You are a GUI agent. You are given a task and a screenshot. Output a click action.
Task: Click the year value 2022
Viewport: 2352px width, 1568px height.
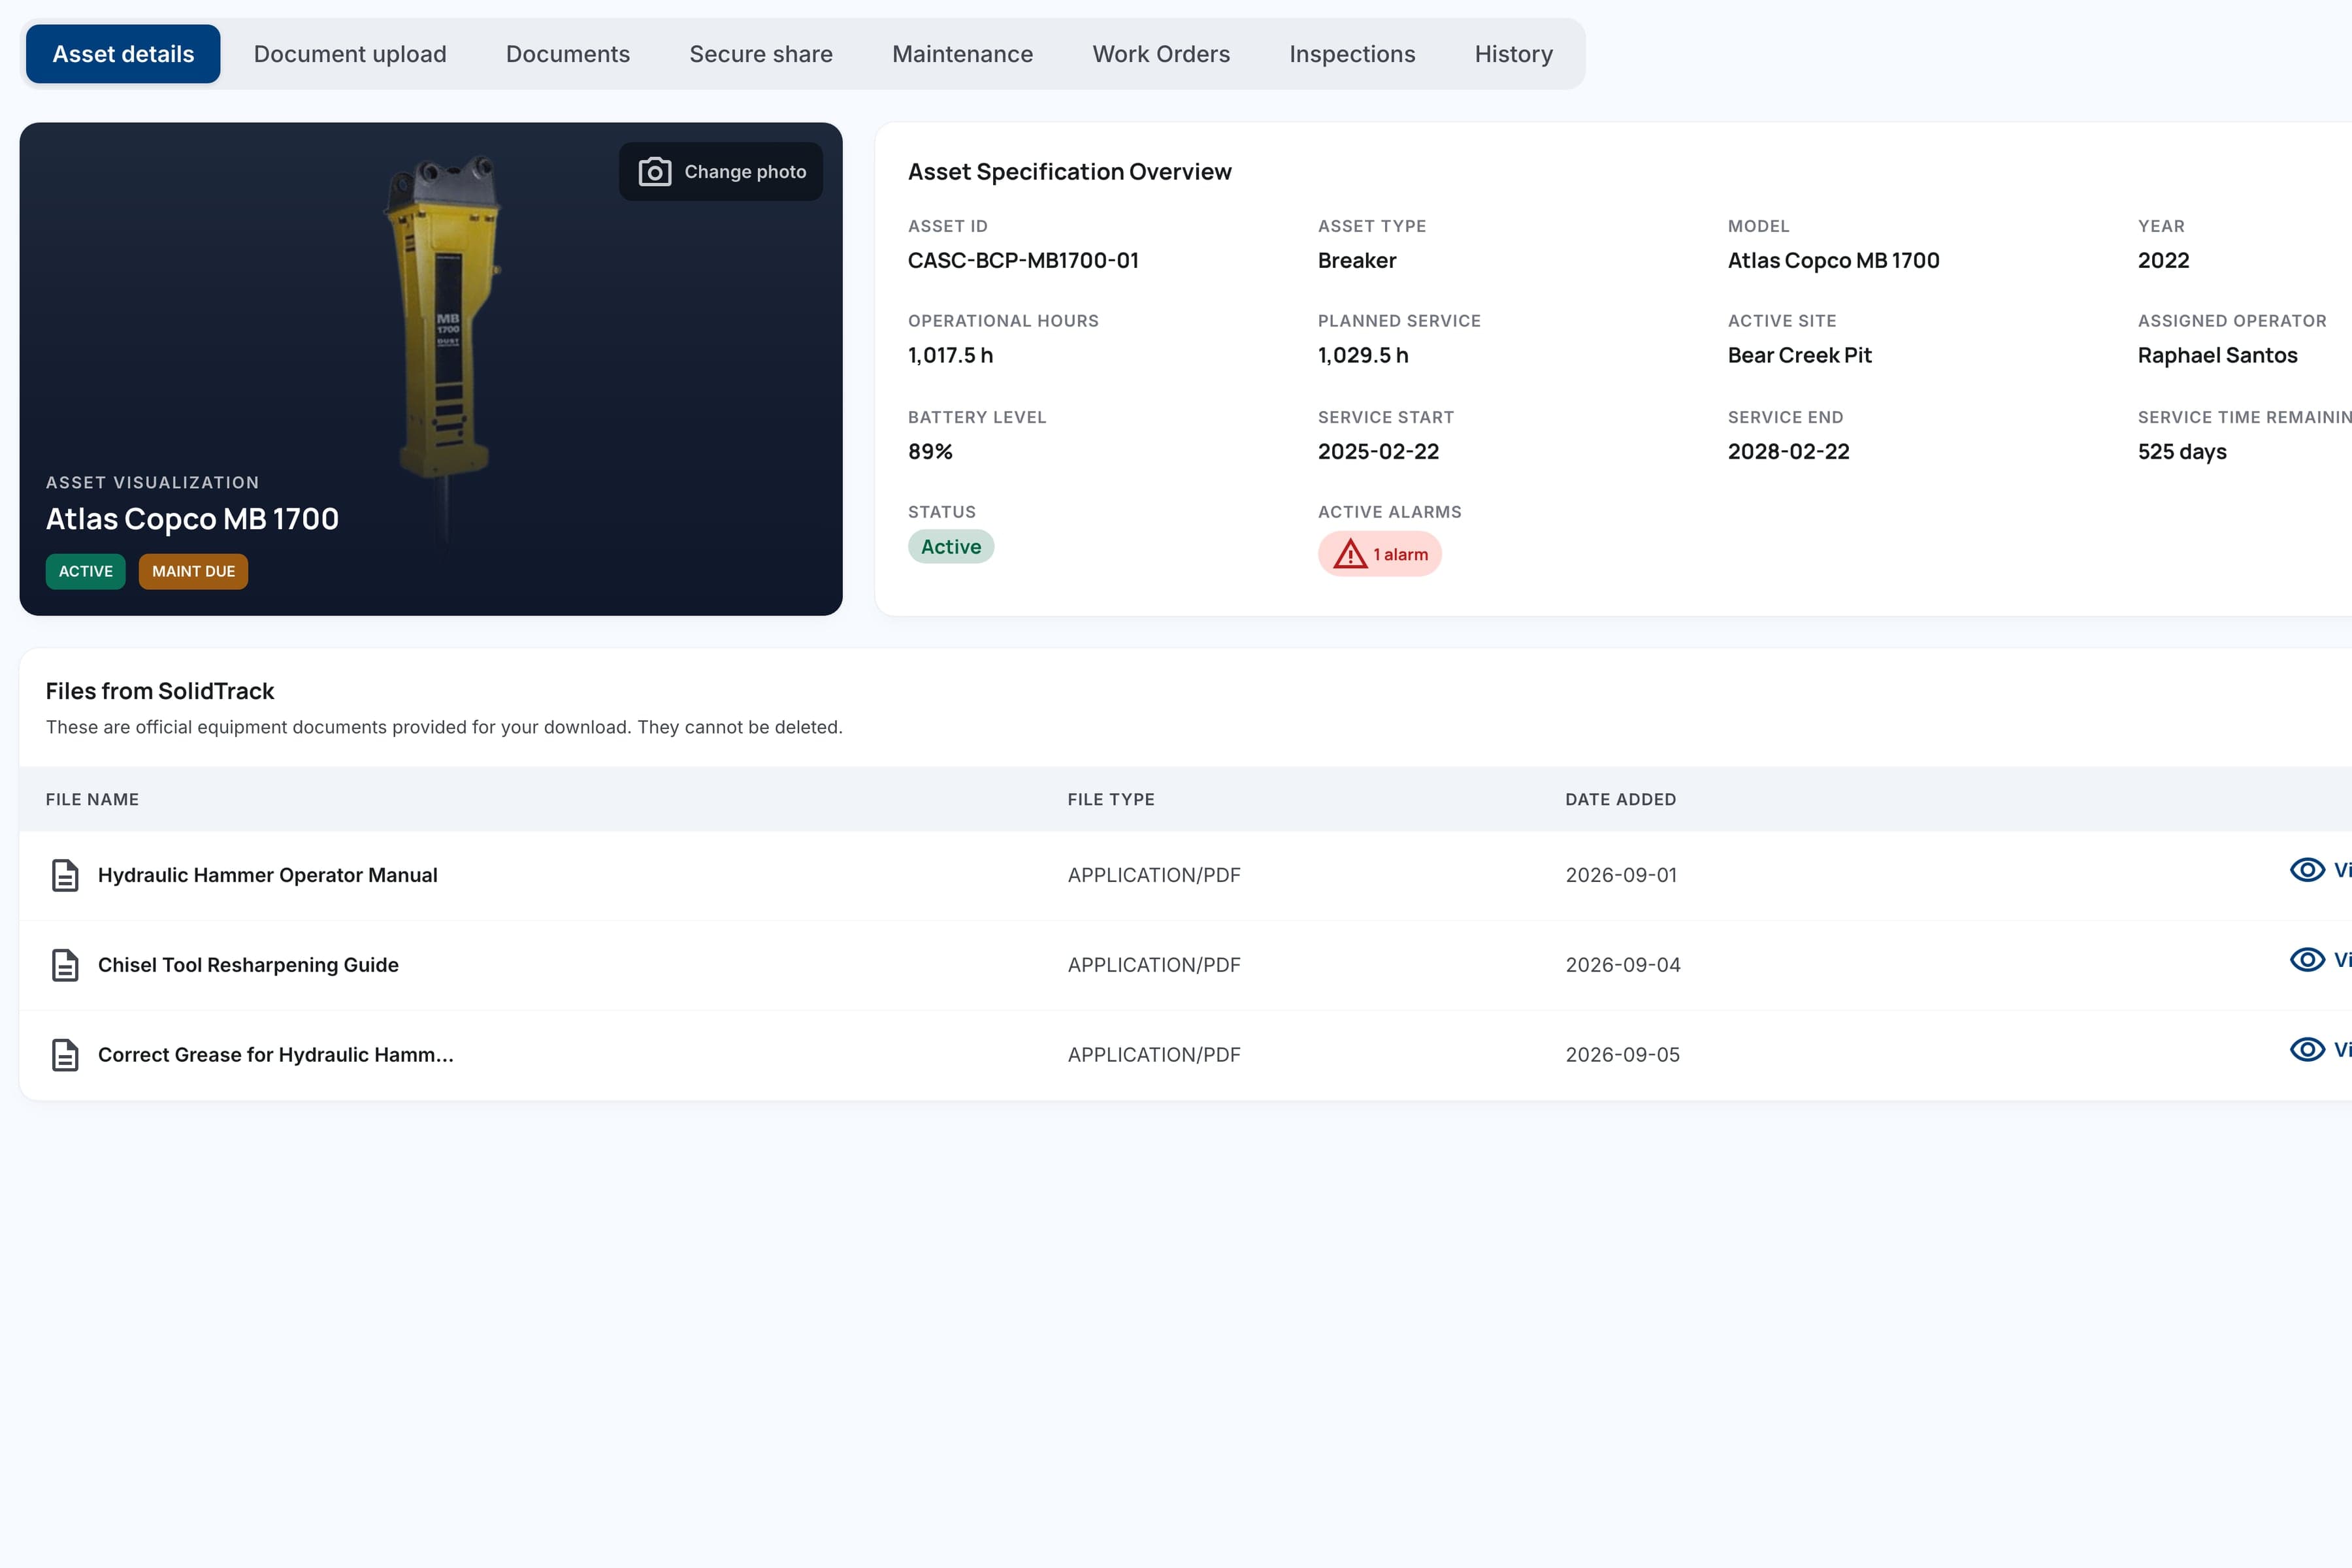click(x=2163, y=261)
